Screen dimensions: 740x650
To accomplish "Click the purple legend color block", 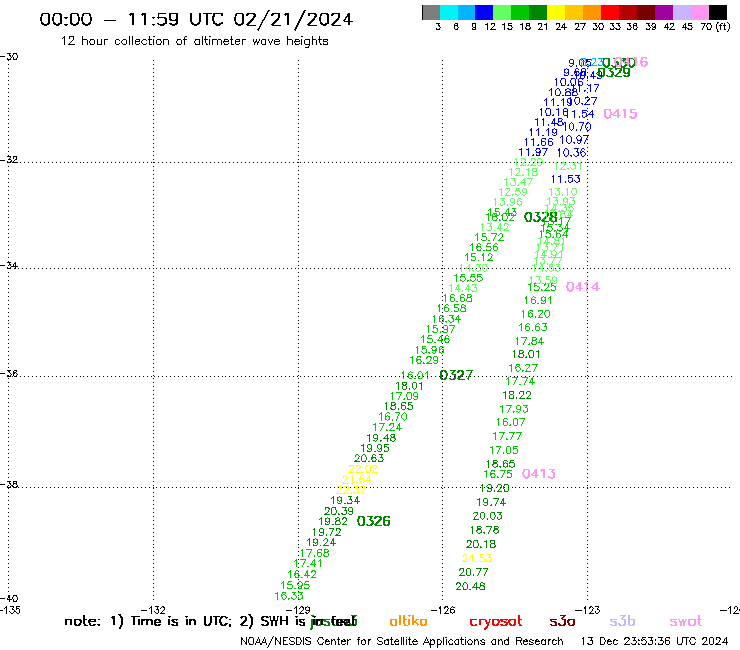I will [664, 12].
